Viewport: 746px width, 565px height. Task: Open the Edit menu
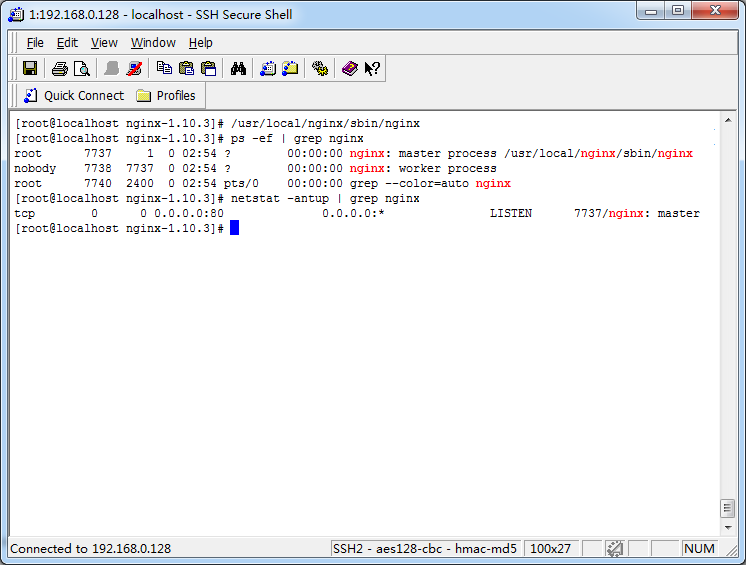point(67,43)
